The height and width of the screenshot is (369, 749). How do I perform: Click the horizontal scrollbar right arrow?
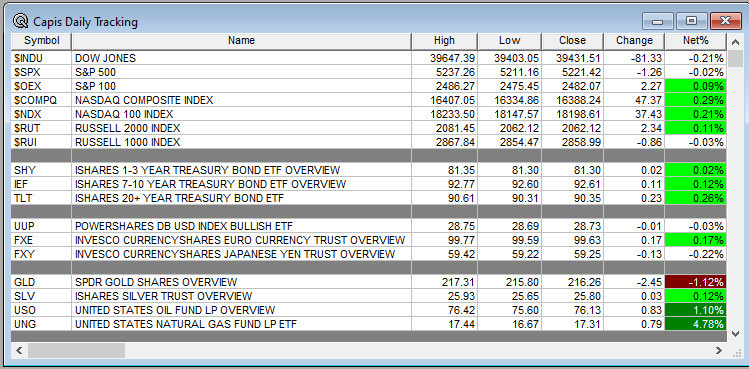pyautogui.click(x=719, y=350)
